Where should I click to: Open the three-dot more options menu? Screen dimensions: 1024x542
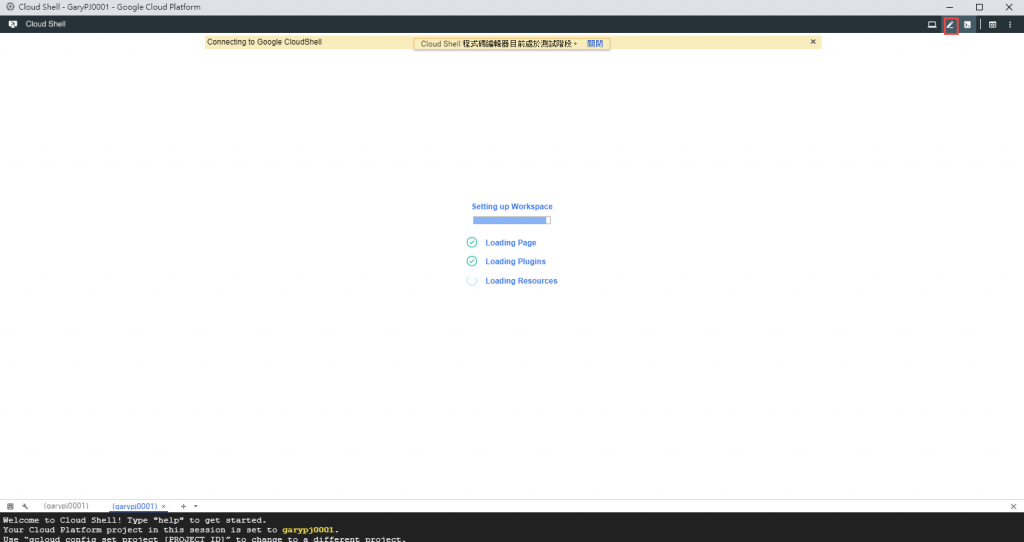click(x=1010, y=25)
